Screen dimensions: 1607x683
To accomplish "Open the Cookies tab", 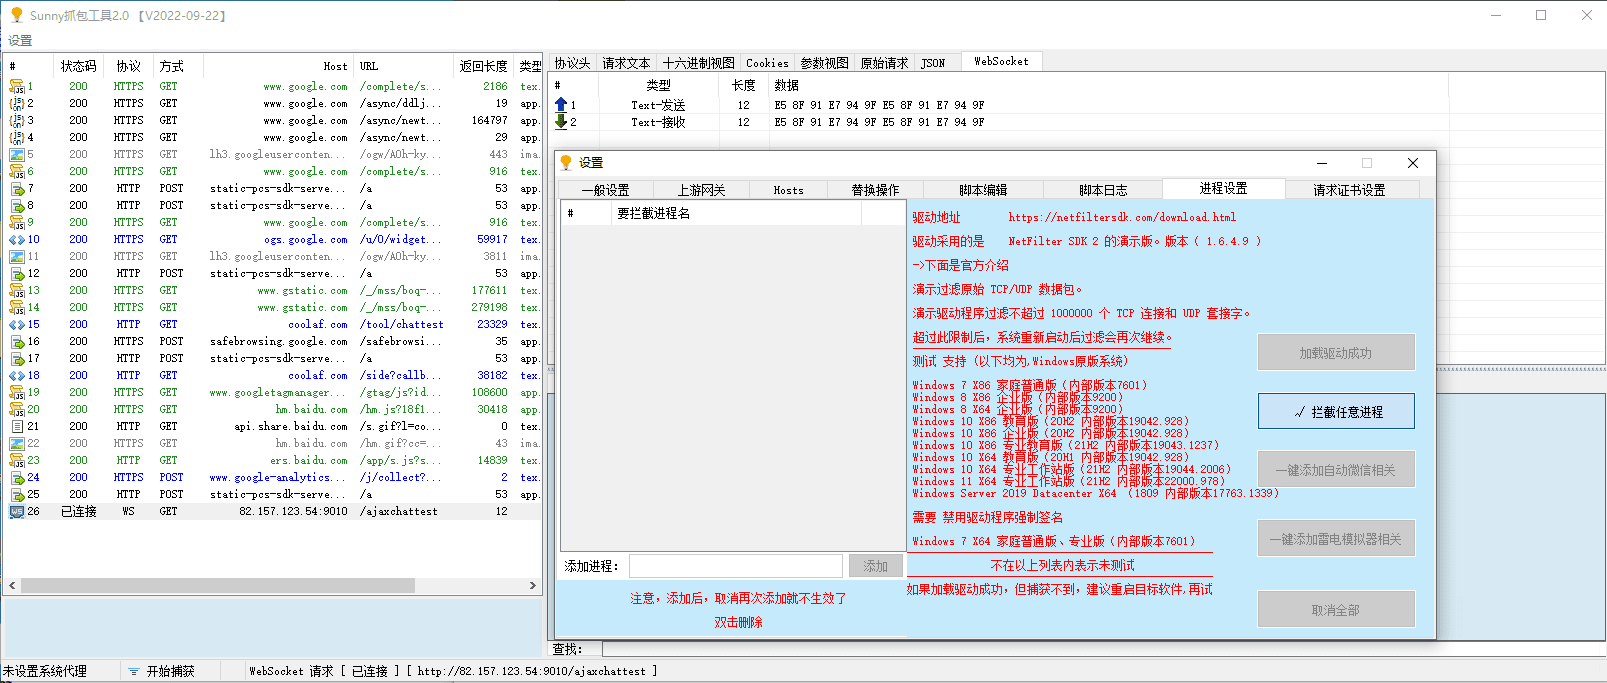I will pyautogui.click(x=767, y=63).
